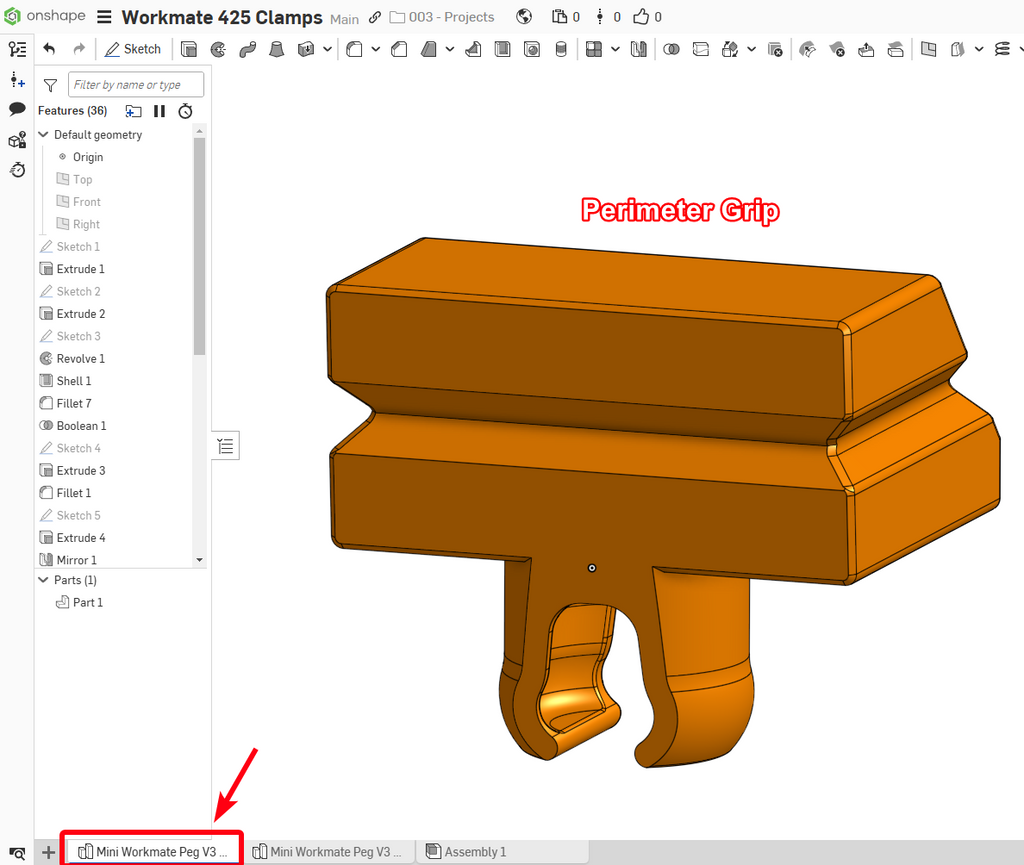Undo the last action
1024x865 pixels.
coord(49,49)
